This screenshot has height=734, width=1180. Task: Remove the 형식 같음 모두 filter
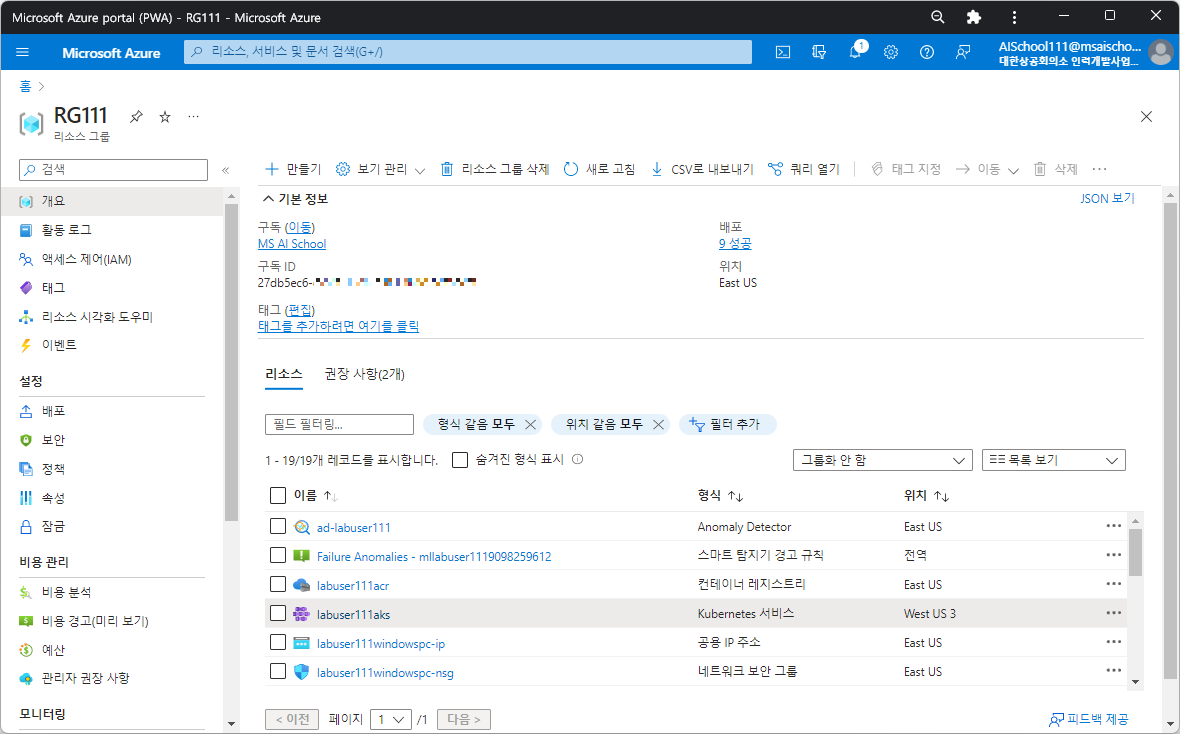click(531, 425)
